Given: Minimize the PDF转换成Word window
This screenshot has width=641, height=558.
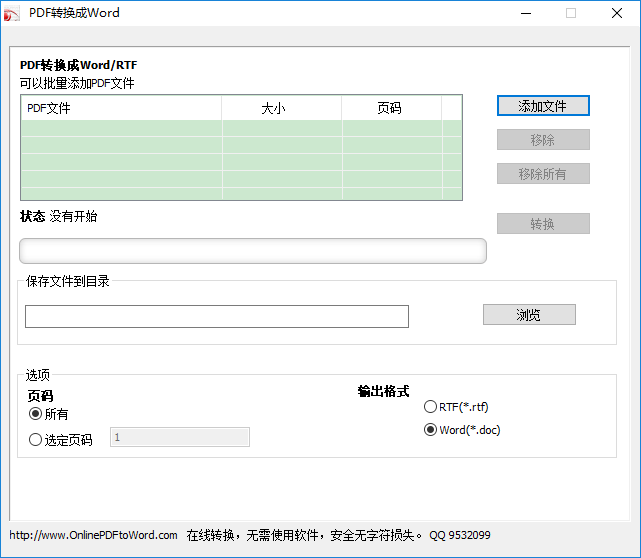Looking at the screenshot, I should [x=526, y=13].
